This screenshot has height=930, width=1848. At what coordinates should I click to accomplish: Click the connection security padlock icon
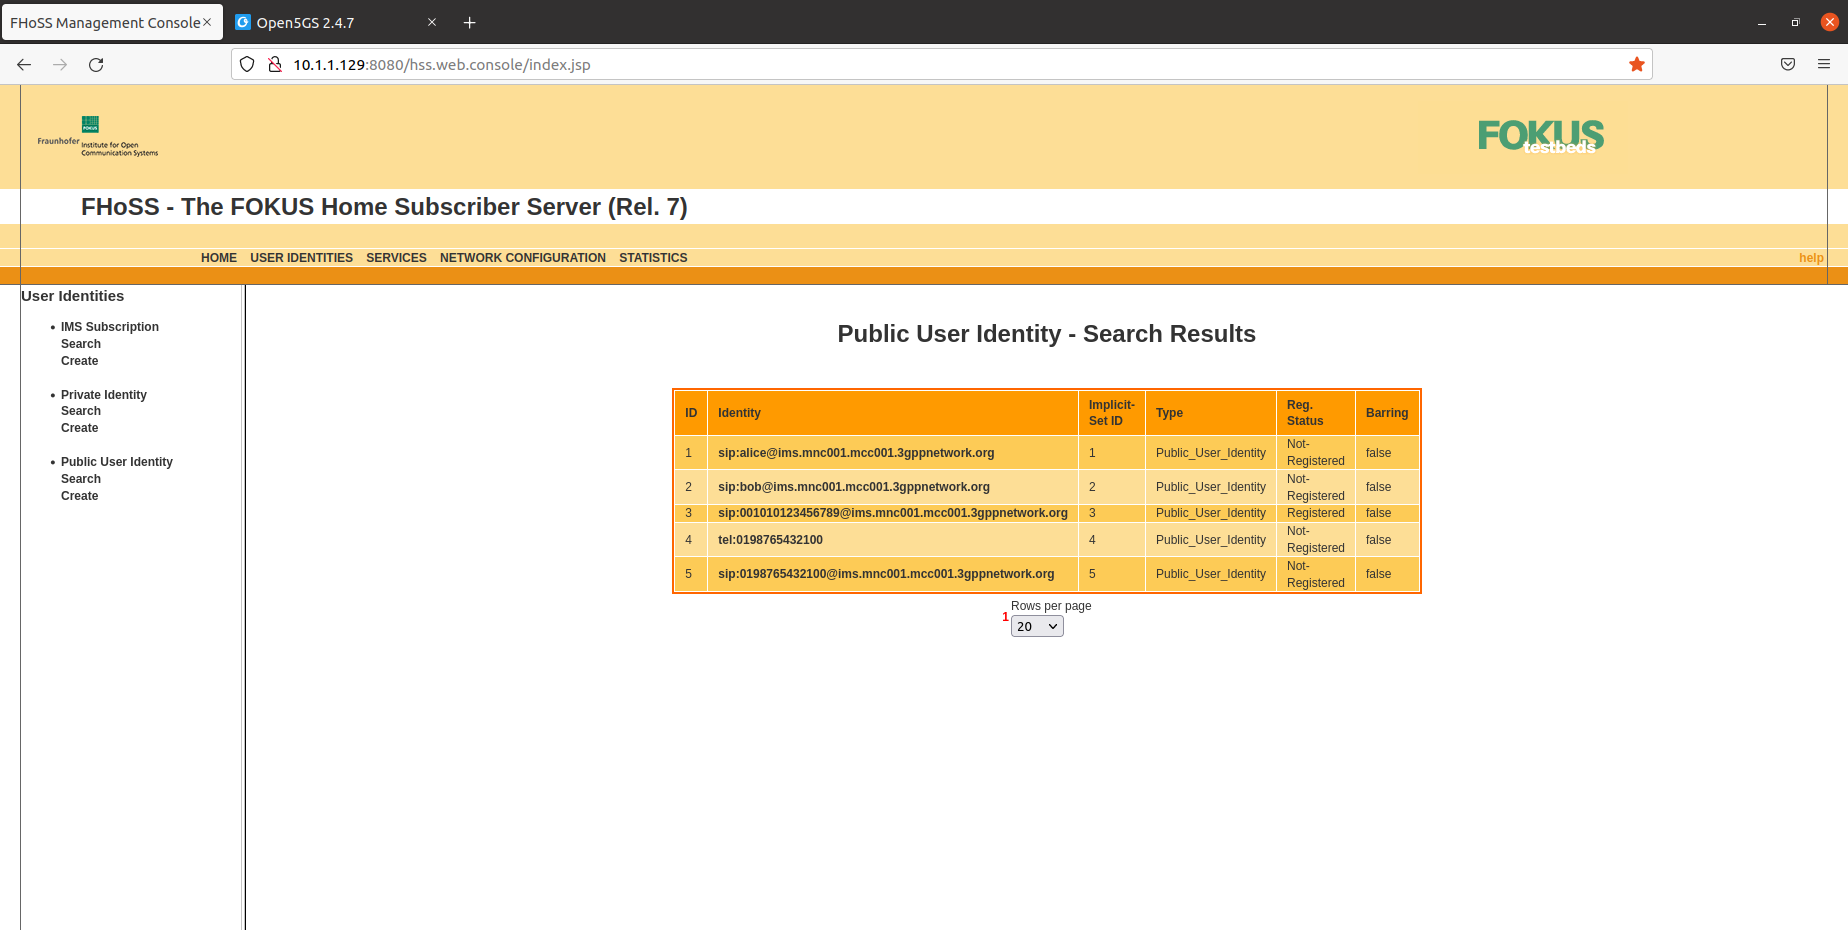pos(275,64)
